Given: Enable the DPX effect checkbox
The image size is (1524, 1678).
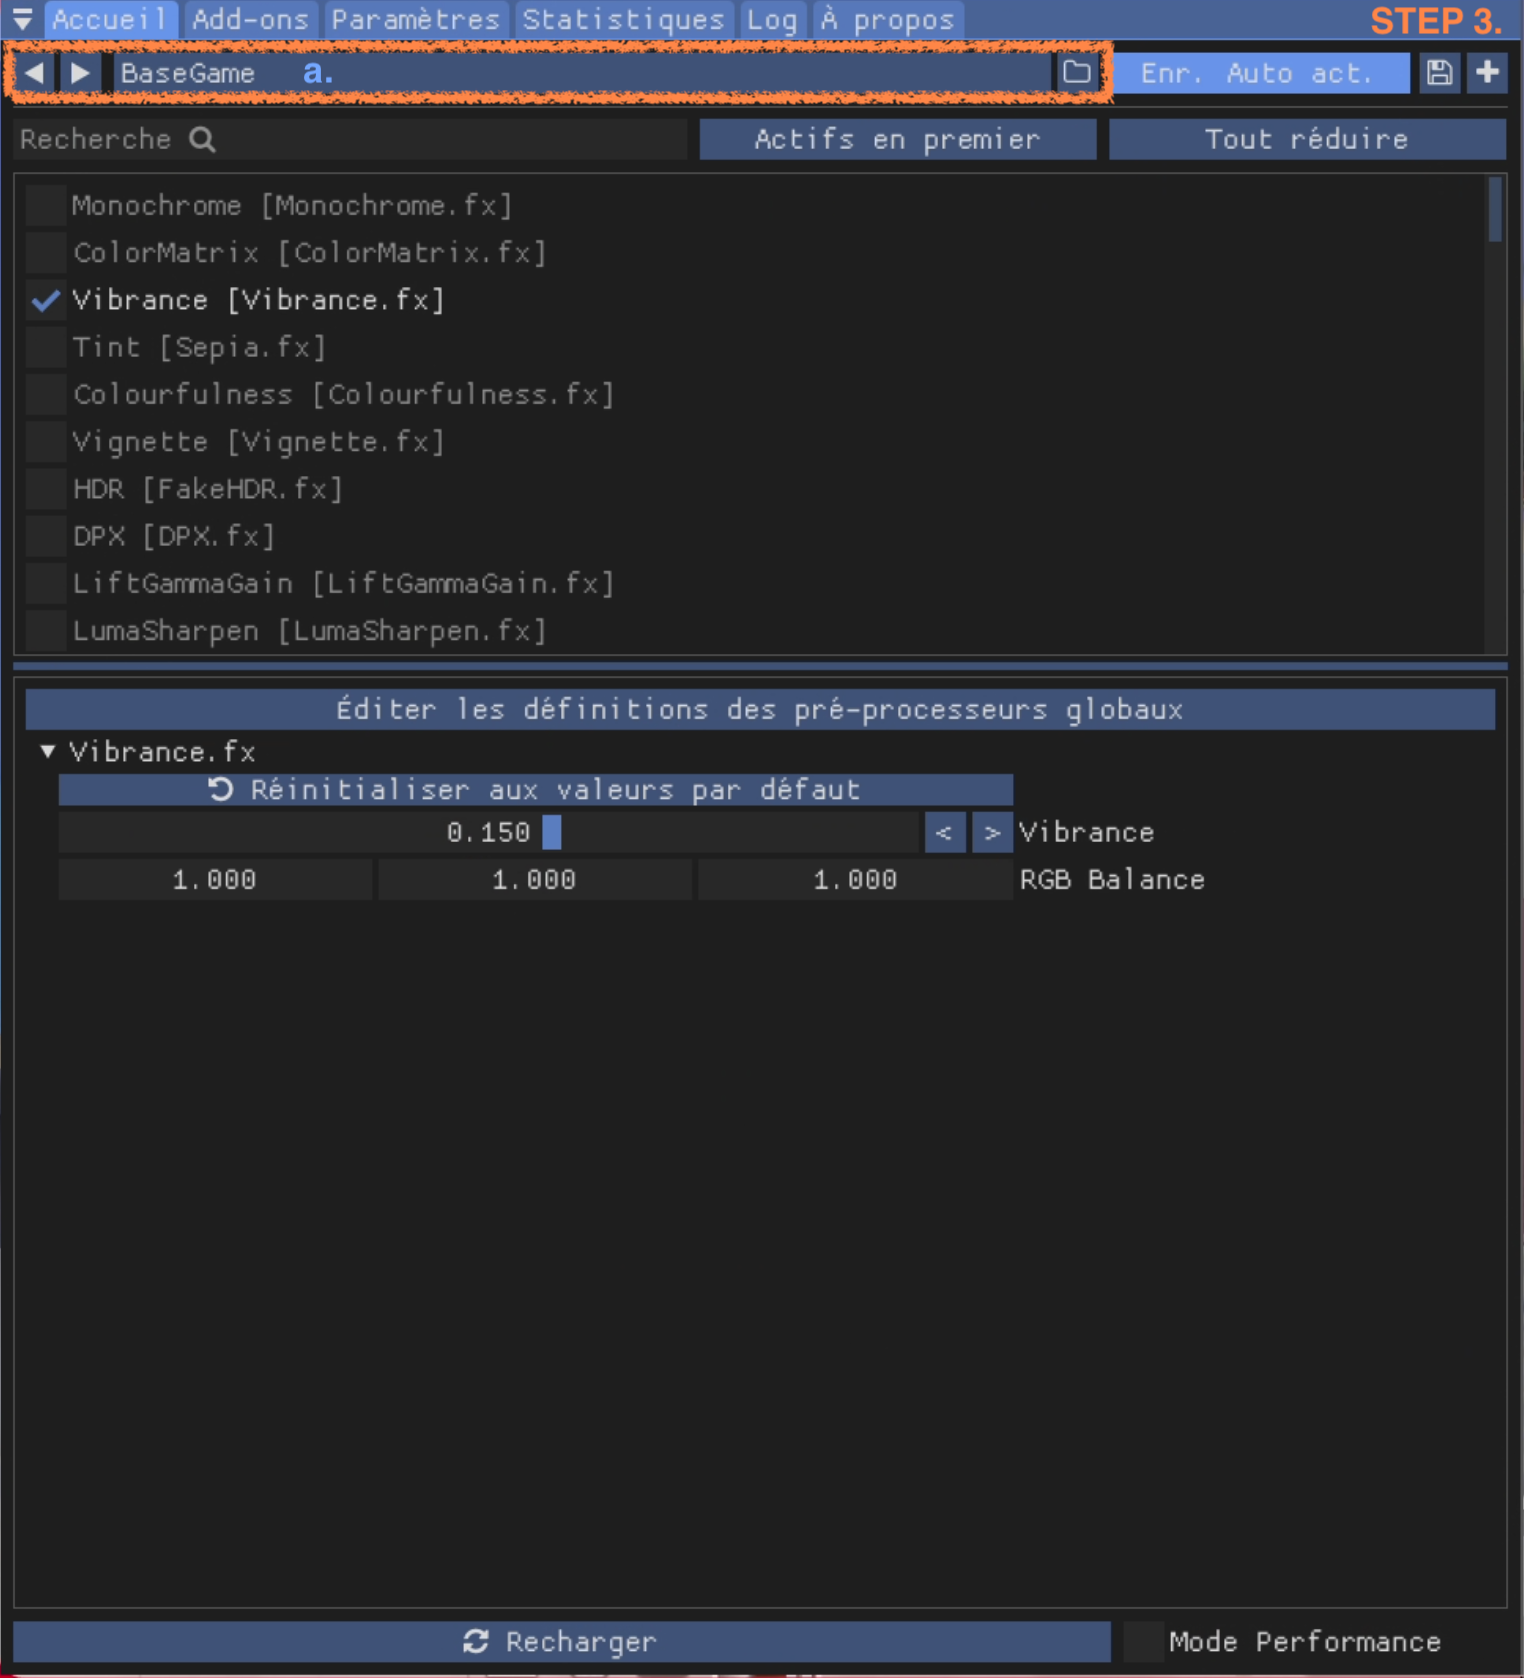Looking at the screenshot, I should pyautogui.click(x=46, y=536).
